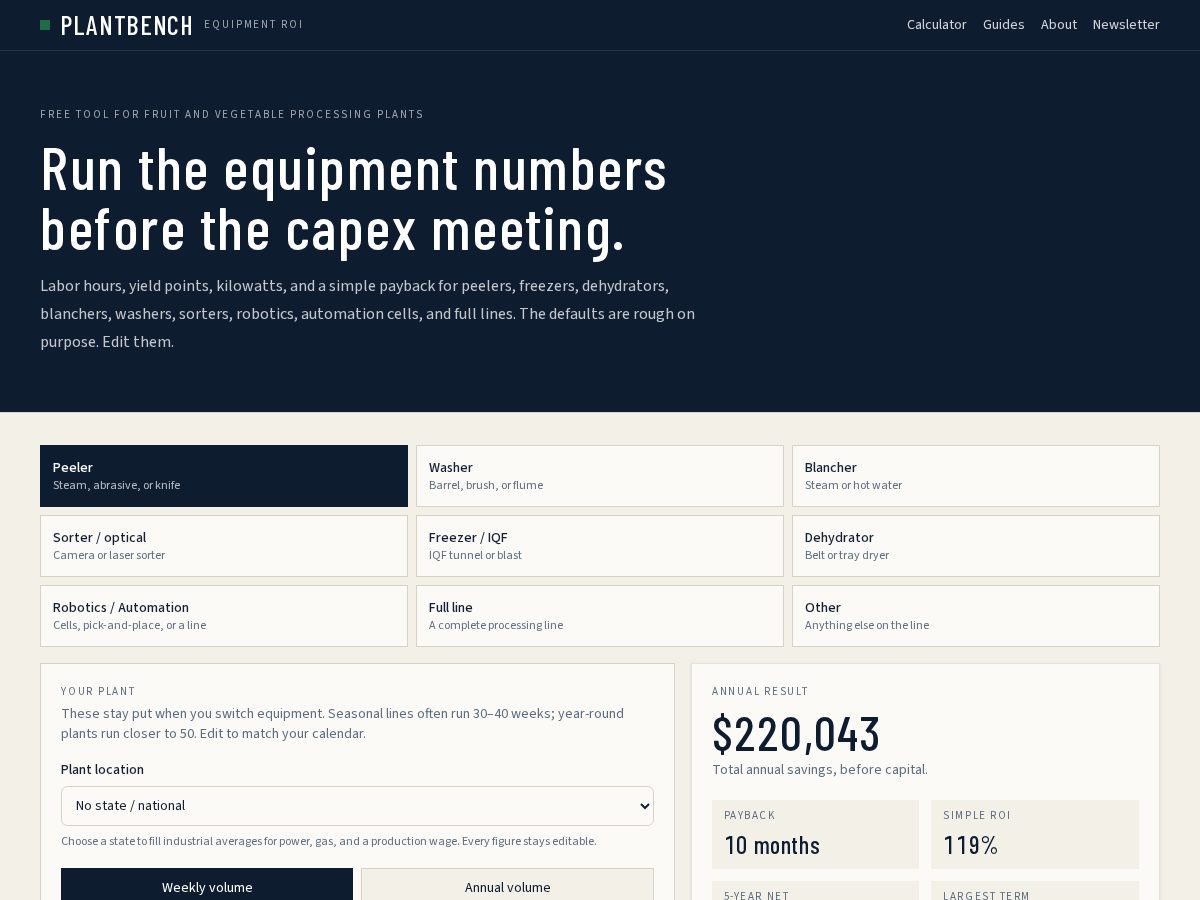Switch to Annual volume tab
1200x900 pixels.
507,887
